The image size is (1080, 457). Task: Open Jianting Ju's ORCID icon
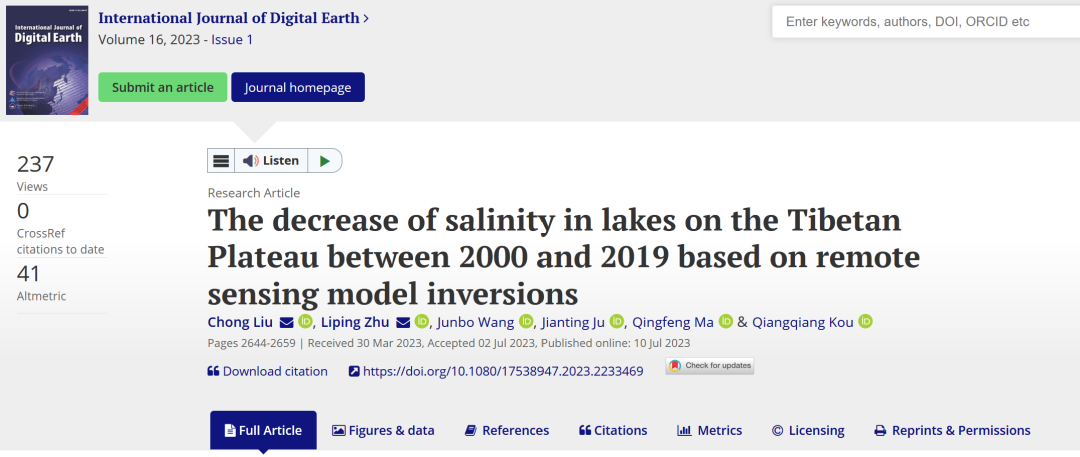tap(616, 322)
